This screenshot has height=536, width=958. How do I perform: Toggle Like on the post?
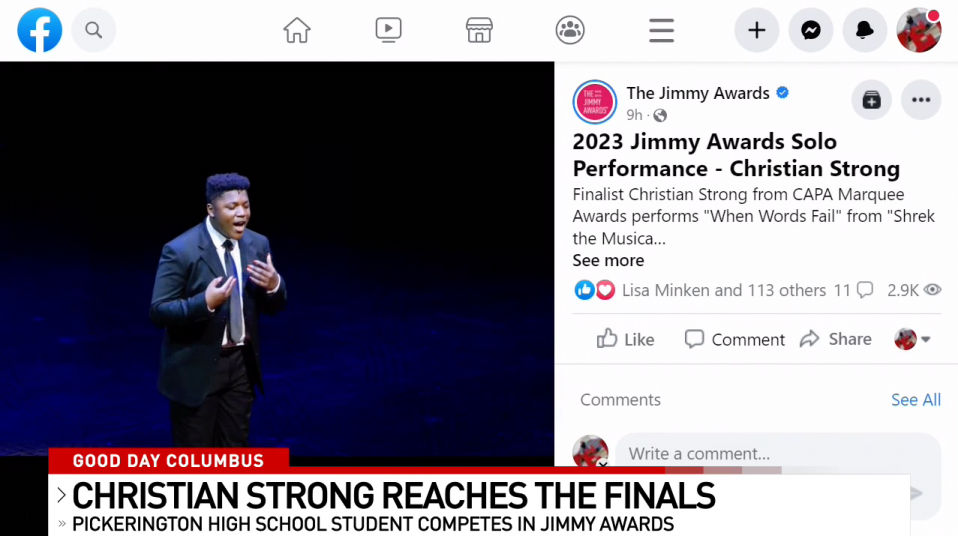[x=625, y=339]
